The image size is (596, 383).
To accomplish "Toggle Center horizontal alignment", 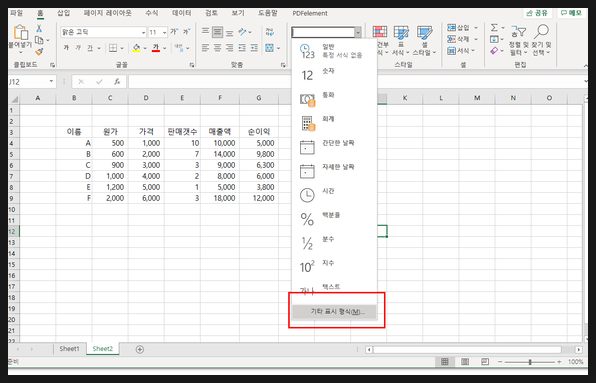I will pos(217,48).
